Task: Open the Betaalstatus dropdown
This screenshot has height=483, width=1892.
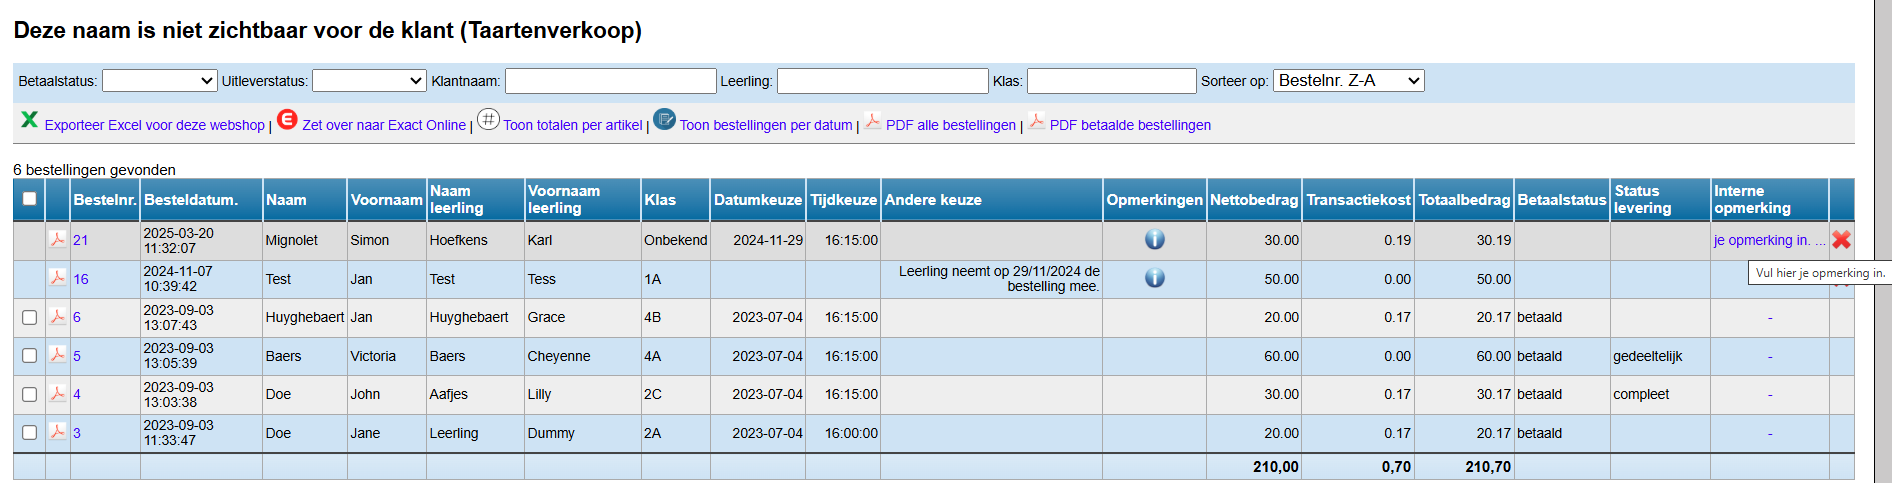Action: point(160,81)
